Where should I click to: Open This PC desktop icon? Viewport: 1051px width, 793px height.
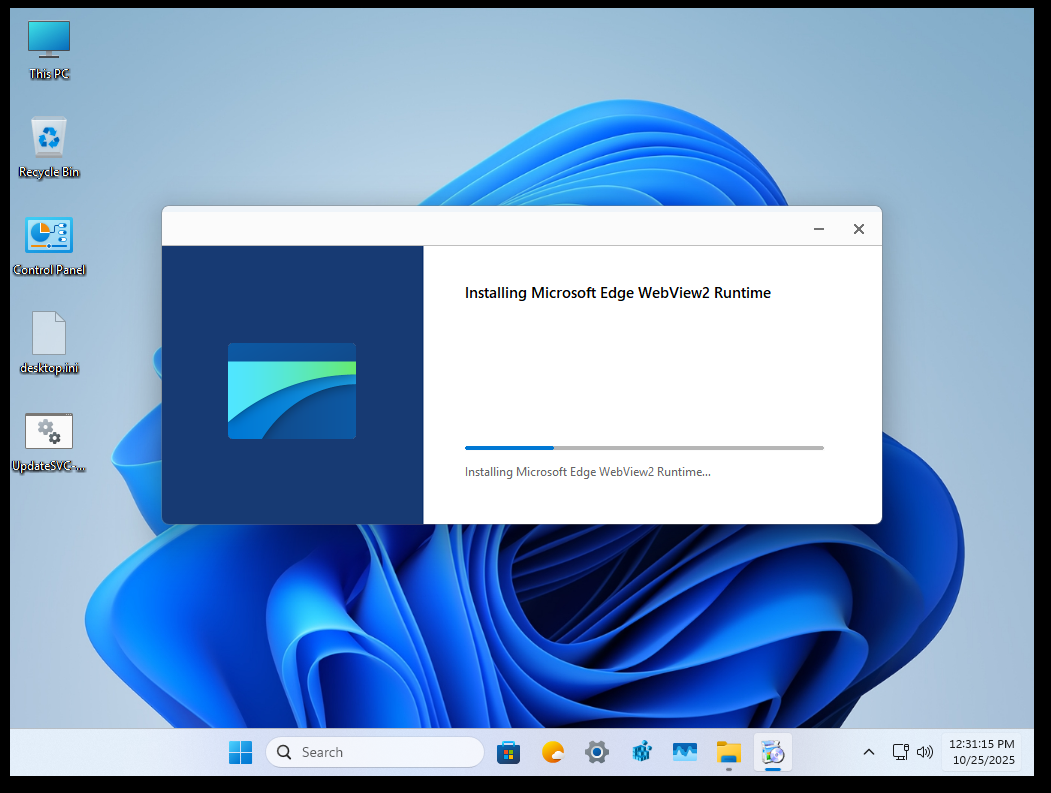tap(49, 50)
